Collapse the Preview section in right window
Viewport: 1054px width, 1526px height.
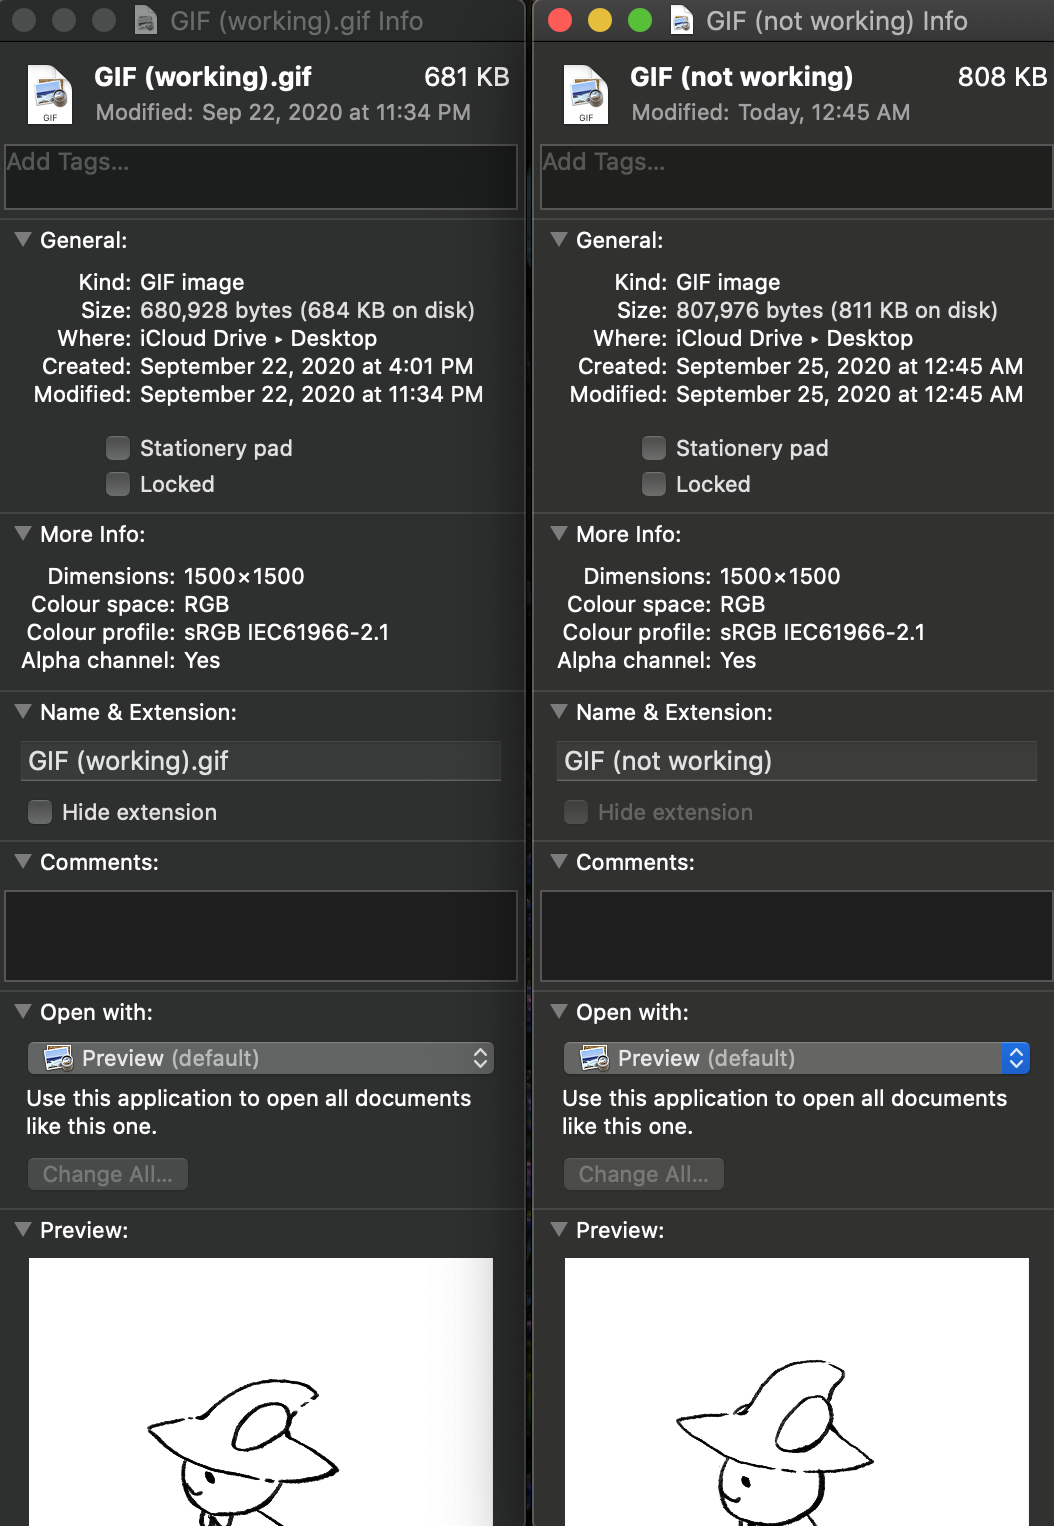[x=557, y=1230]
